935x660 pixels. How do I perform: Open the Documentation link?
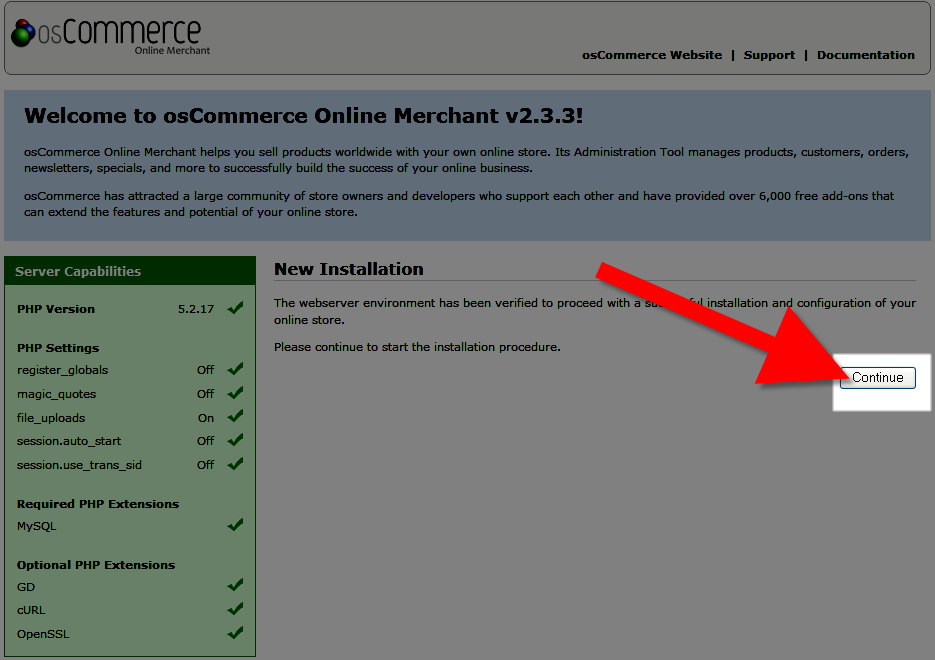click(865, 55)
